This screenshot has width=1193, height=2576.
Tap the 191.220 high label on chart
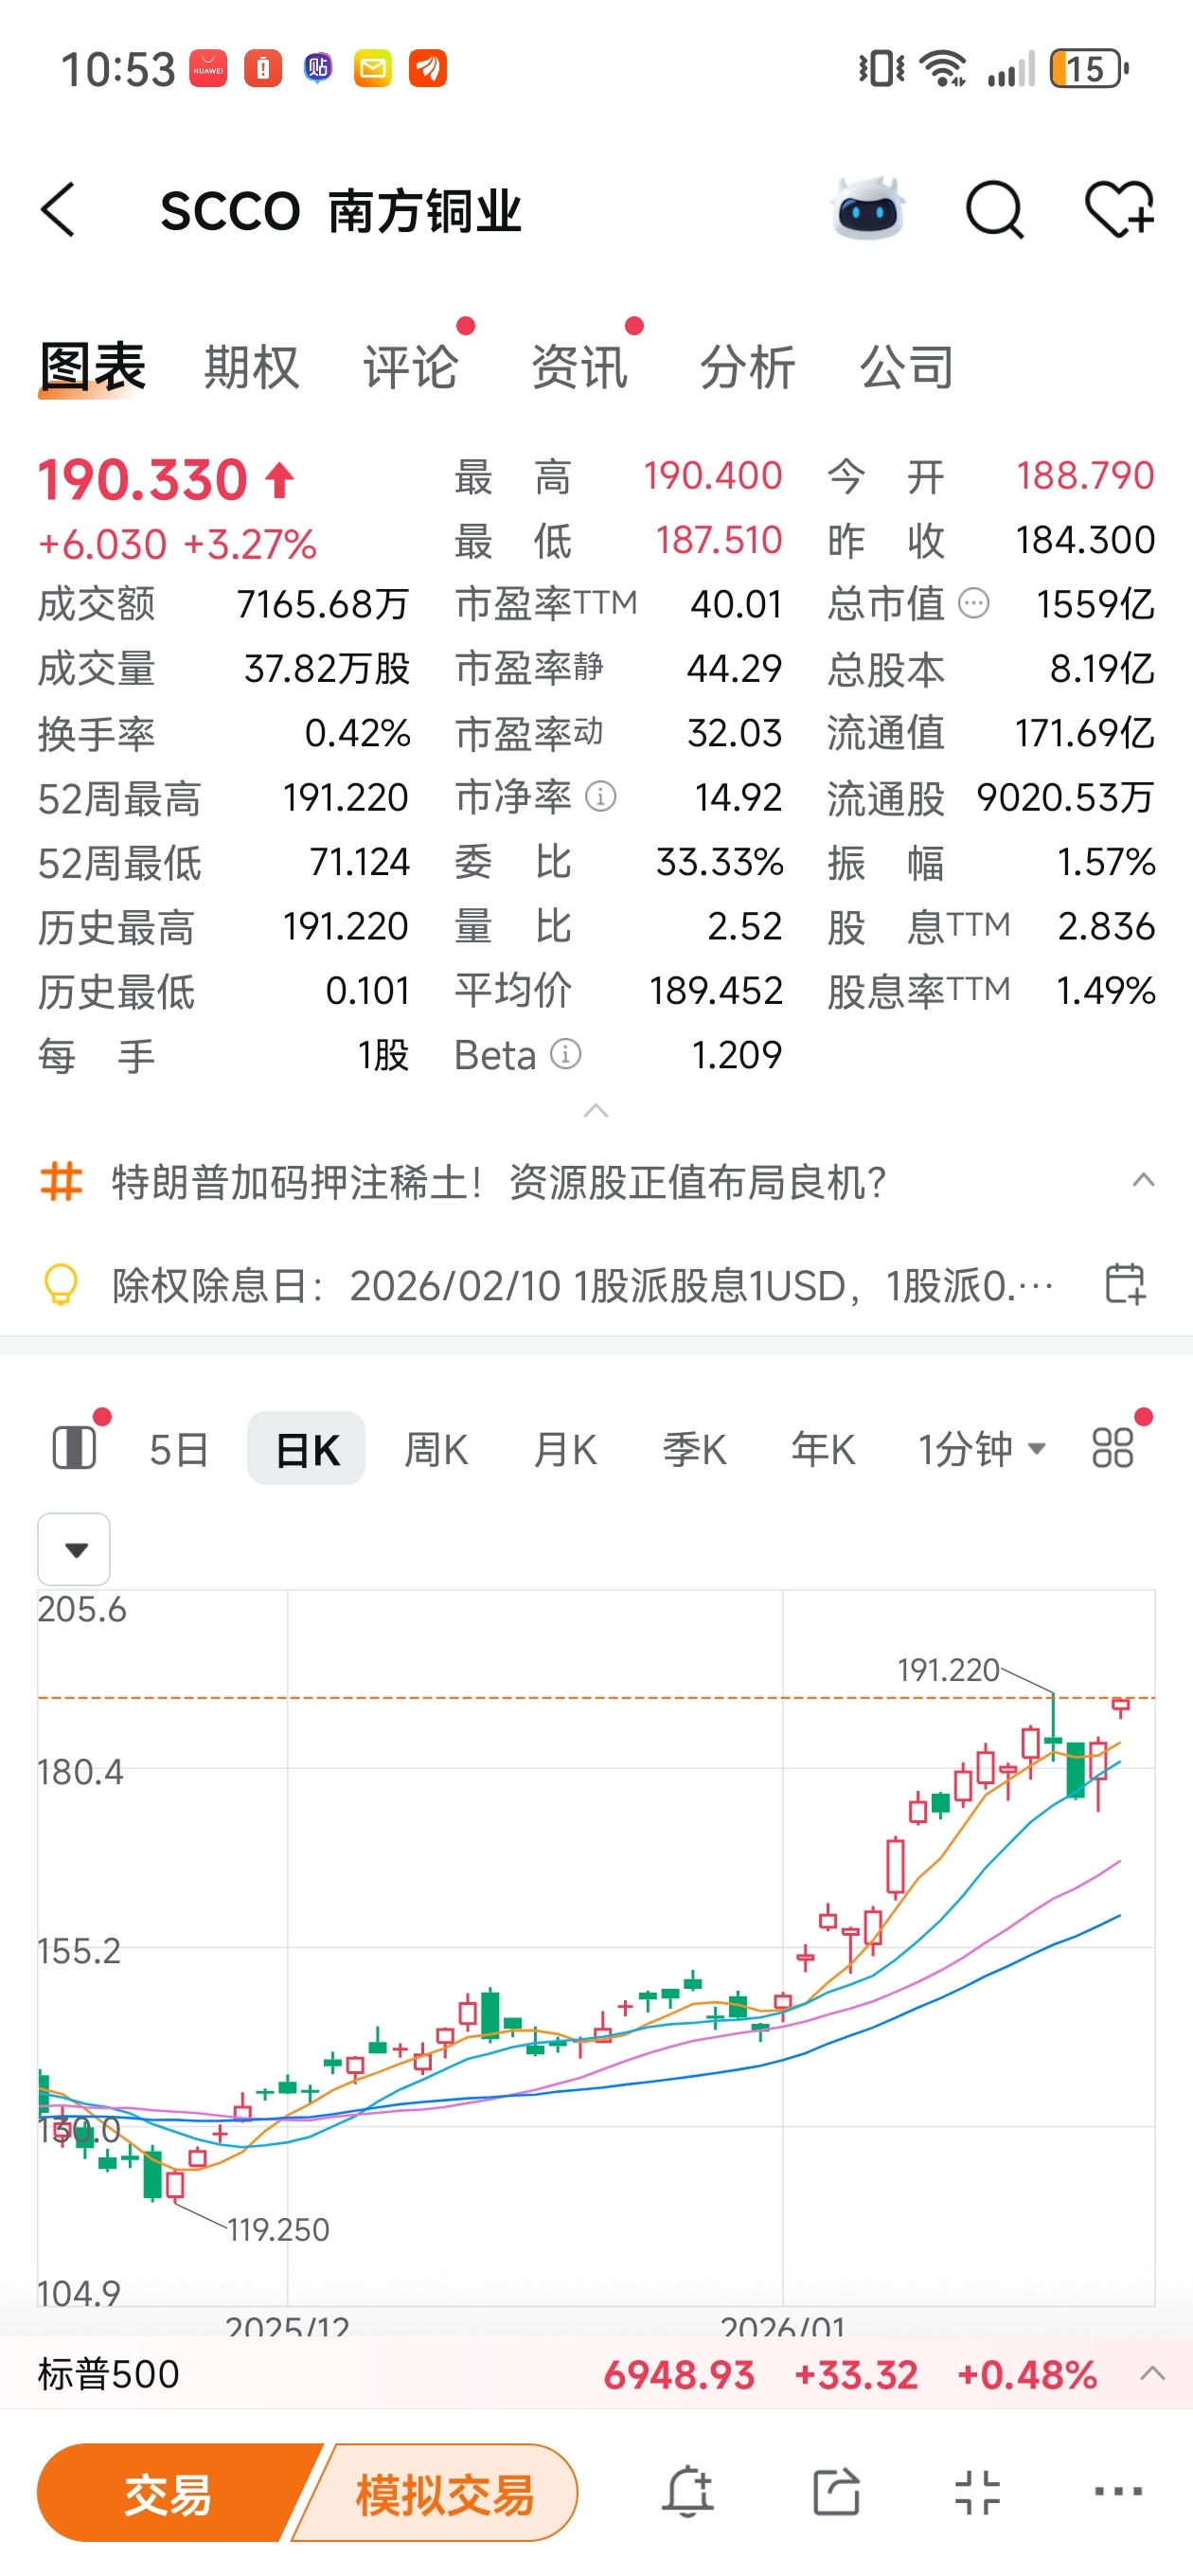(948, 1669)
